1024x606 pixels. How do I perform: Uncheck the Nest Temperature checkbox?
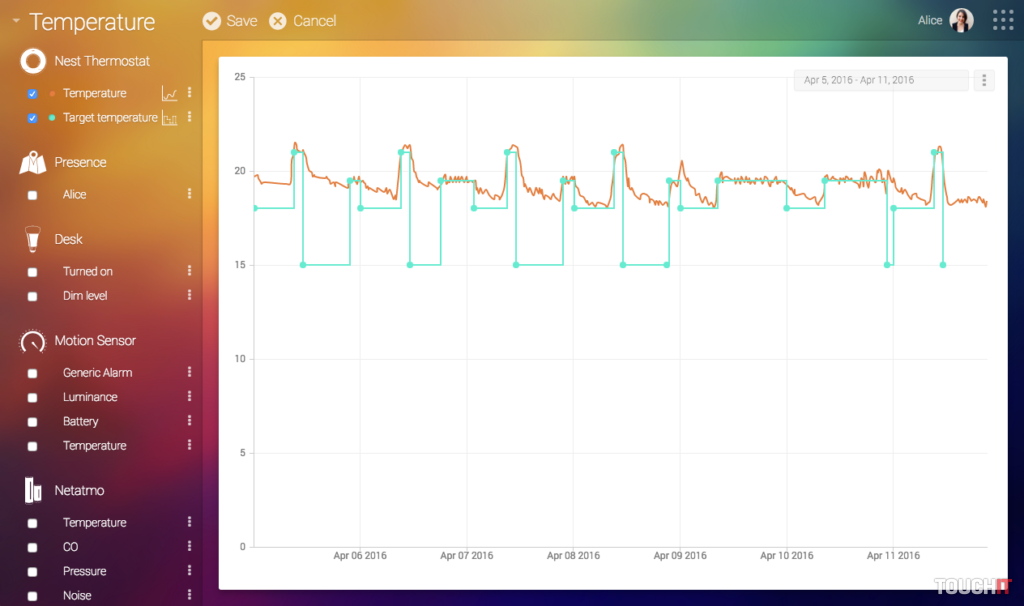(x=33, y=94)
